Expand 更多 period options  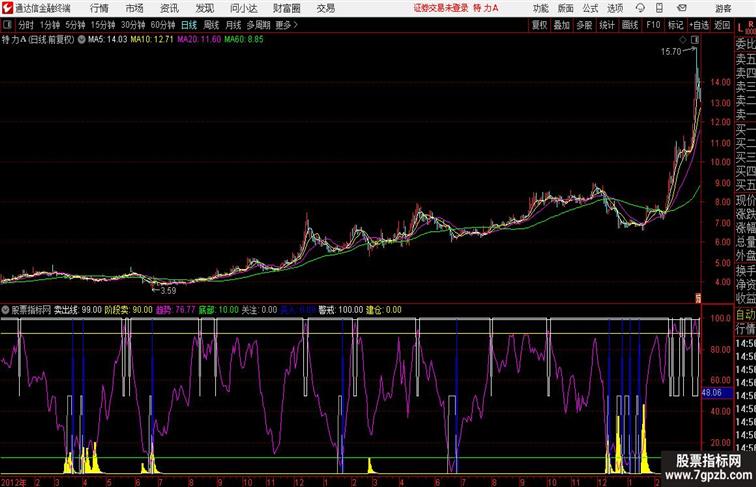pyautogui.click(x=286, y=25)
